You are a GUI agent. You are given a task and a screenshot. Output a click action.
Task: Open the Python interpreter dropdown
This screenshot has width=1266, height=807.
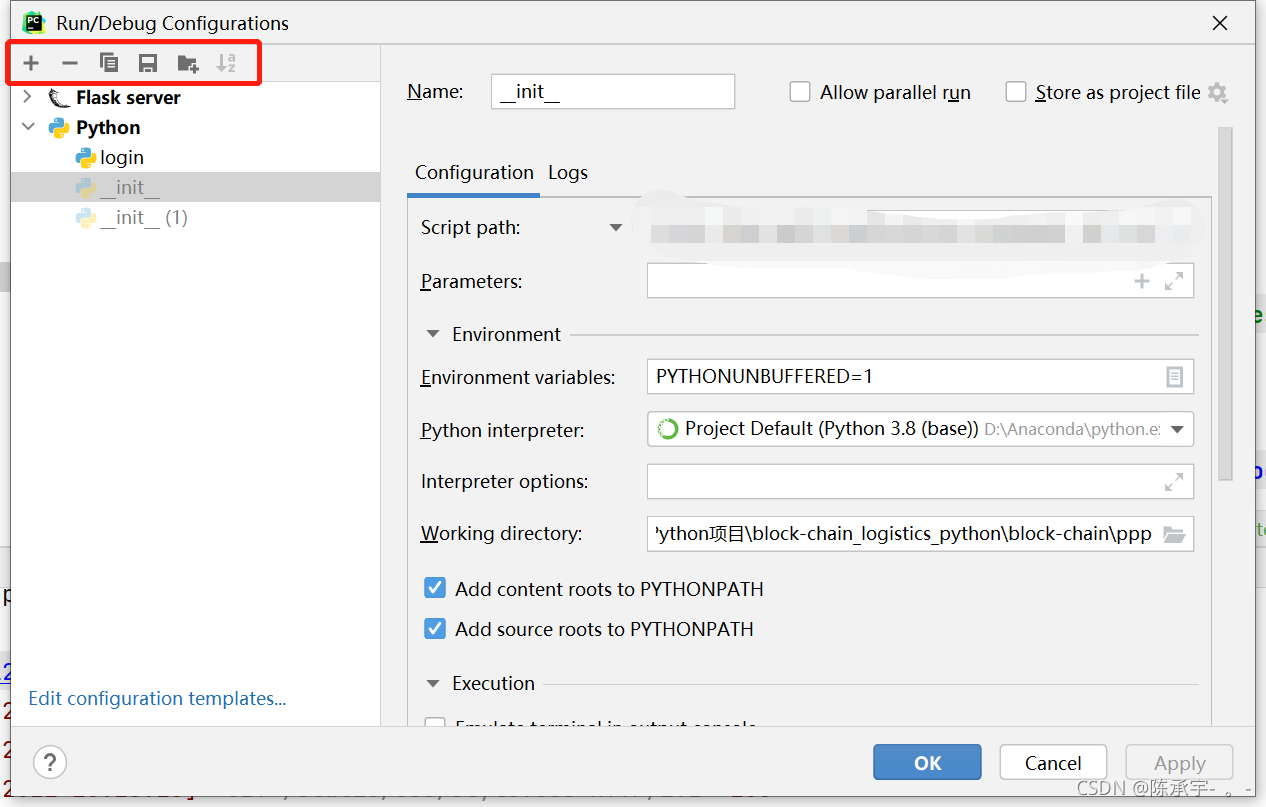[1177, 430]
